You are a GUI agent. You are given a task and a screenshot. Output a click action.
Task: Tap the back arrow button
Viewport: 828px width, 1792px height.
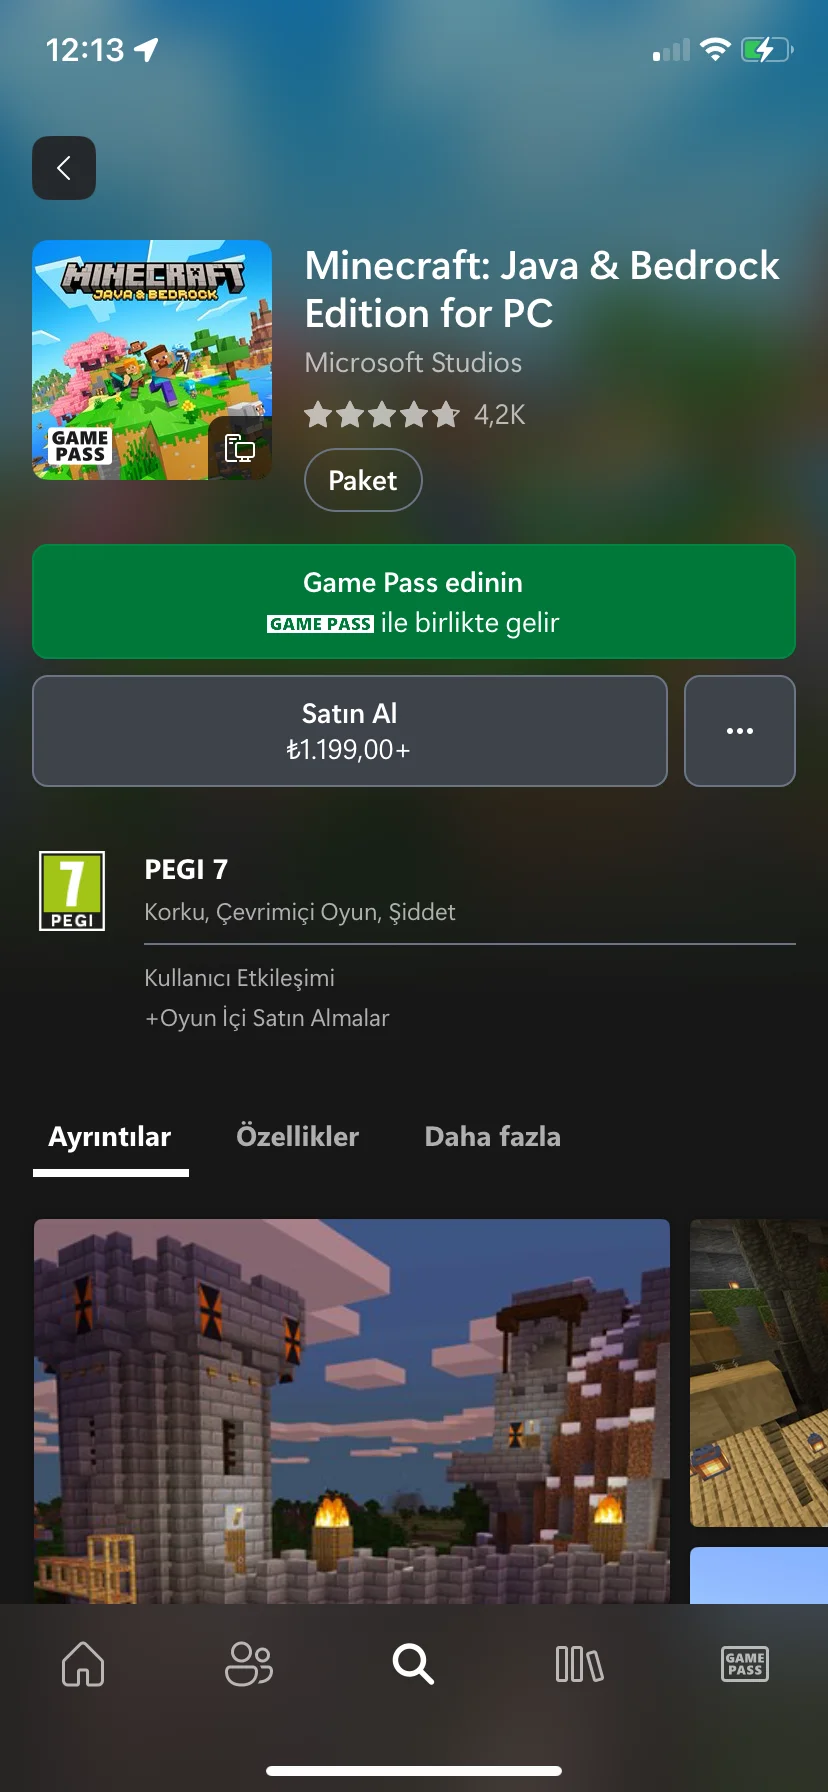pos(64,168)
